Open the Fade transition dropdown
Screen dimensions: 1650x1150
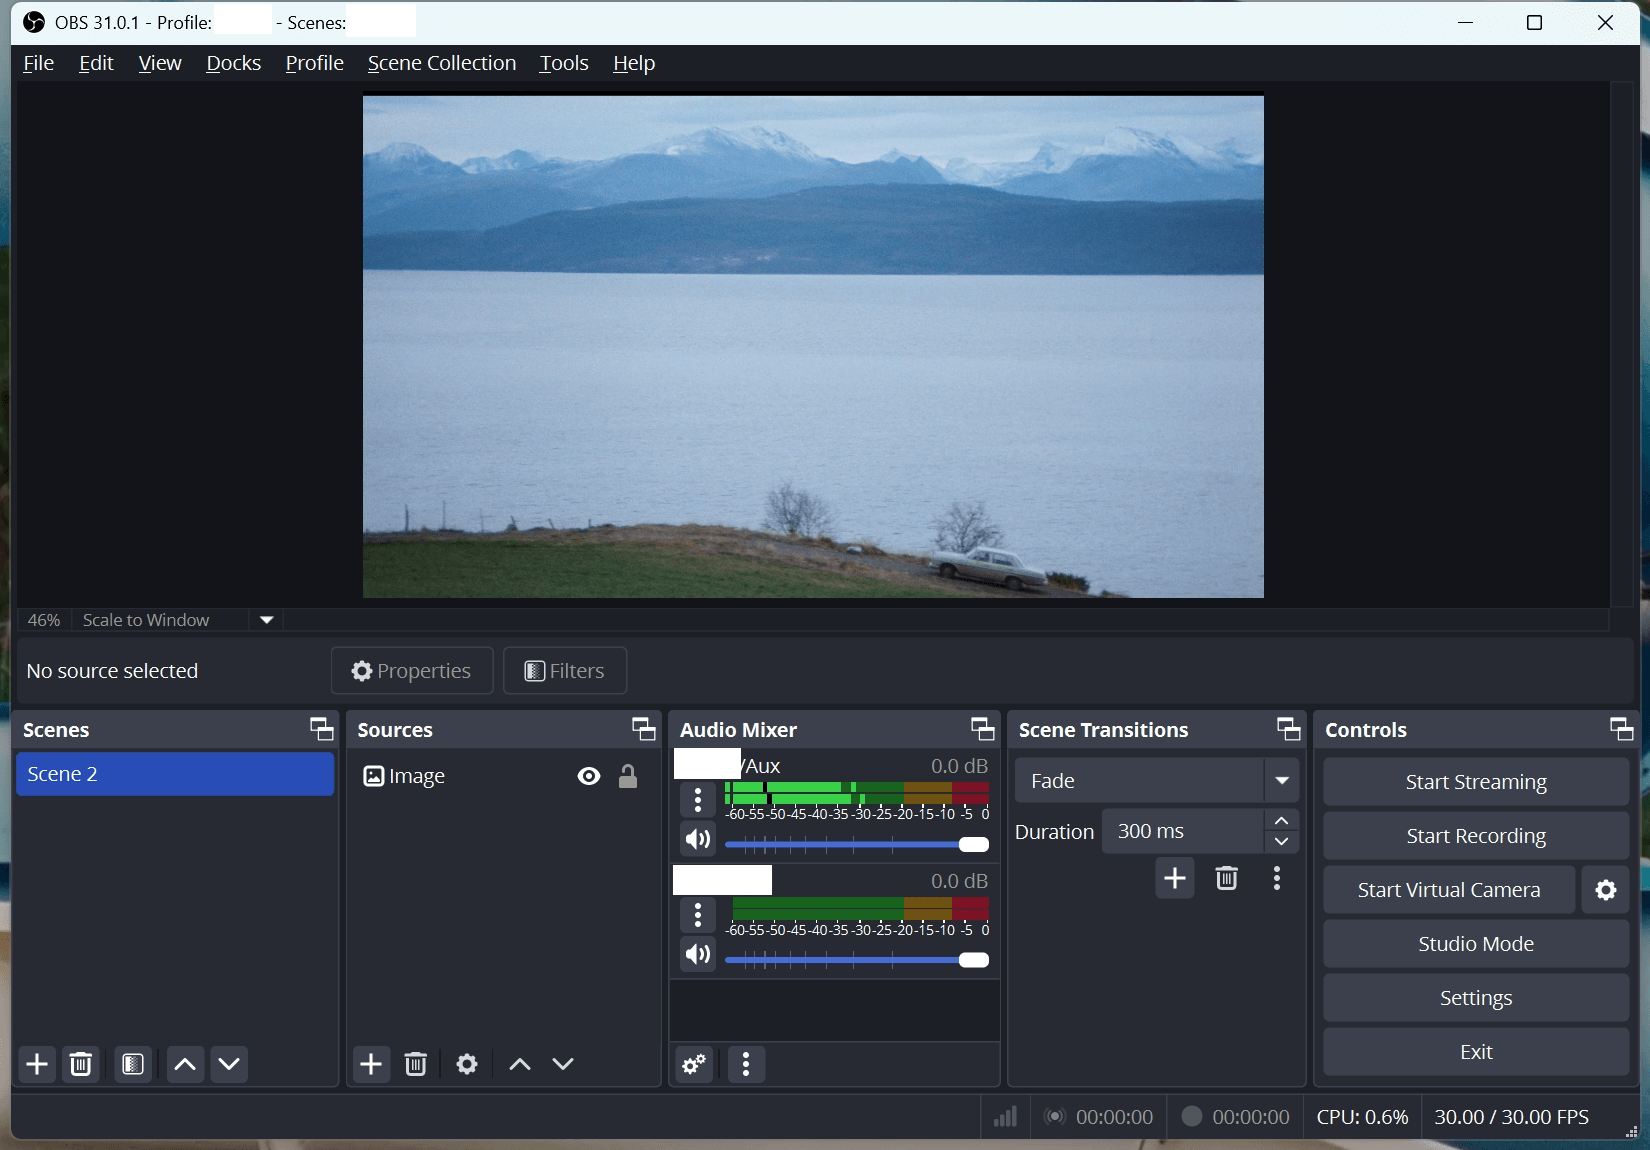(x=1283, y=781)
